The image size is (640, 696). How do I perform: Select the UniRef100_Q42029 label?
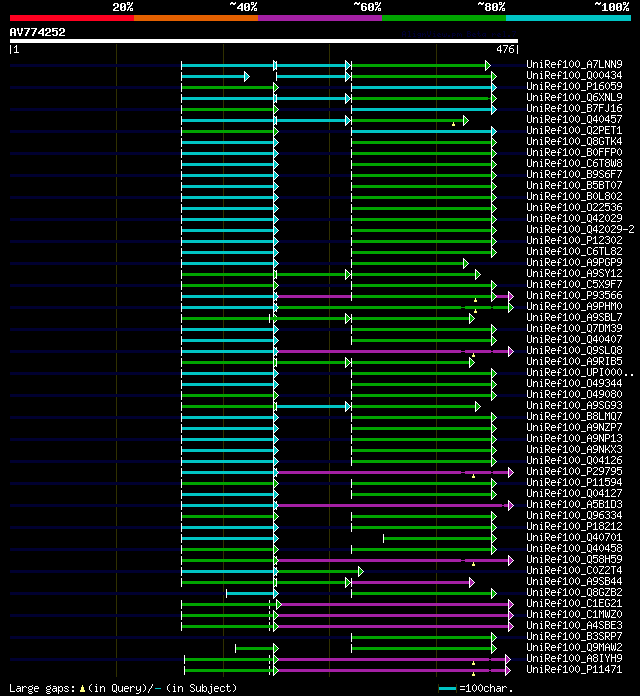point(574,218)
